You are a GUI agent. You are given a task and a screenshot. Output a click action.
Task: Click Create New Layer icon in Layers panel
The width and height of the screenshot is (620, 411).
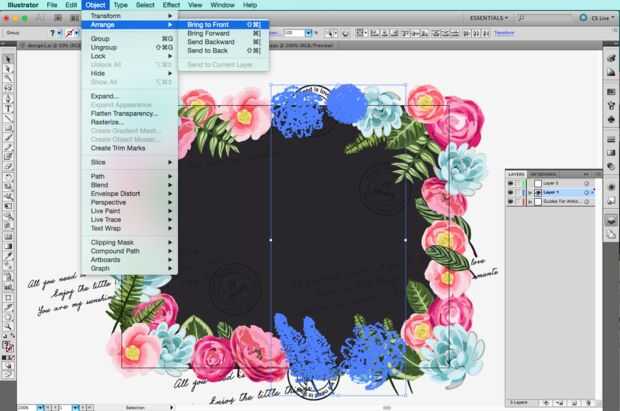point(574,403)
